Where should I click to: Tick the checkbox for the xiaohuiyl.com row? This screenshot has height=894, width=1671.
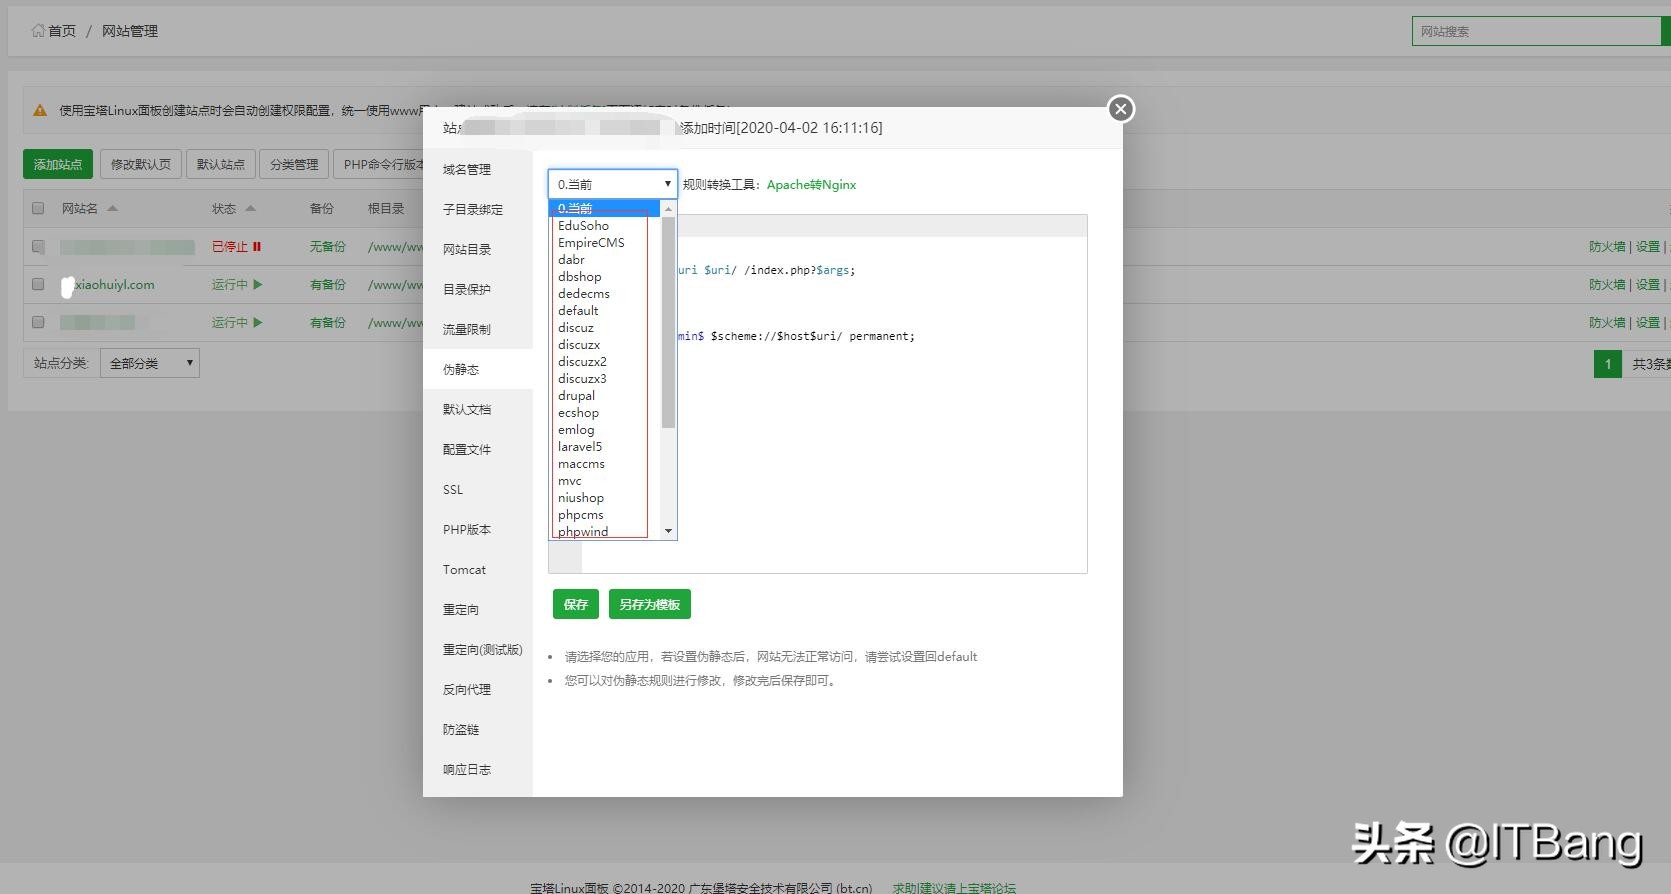38,284
